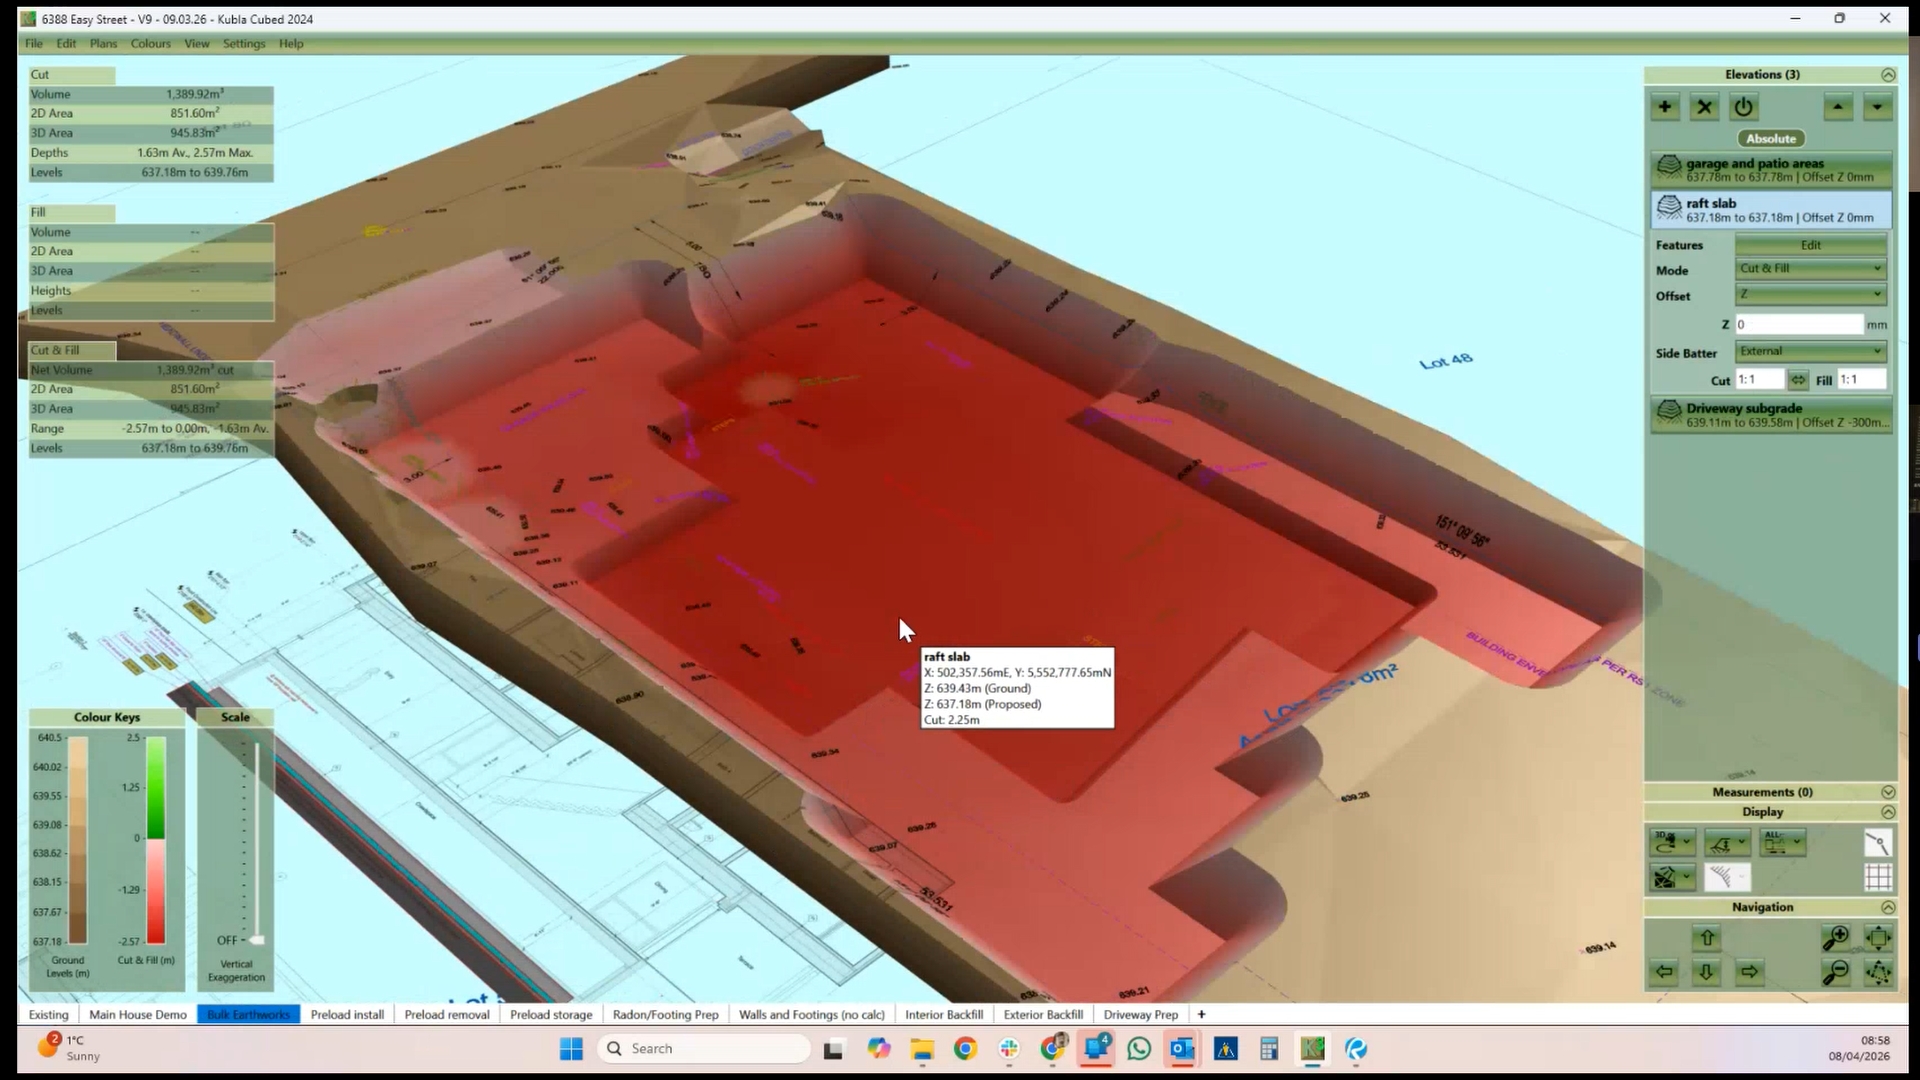Switch to the Preload install tab
This screenshot has height=1080, width=1920.
coord(347,1014)
